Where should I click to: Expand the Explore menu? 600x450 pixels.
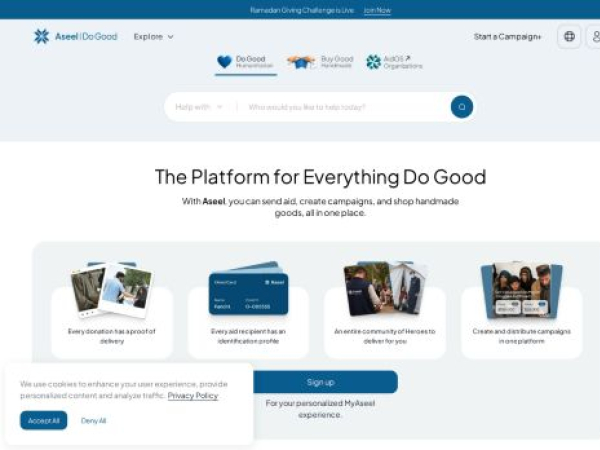point(153,37)
